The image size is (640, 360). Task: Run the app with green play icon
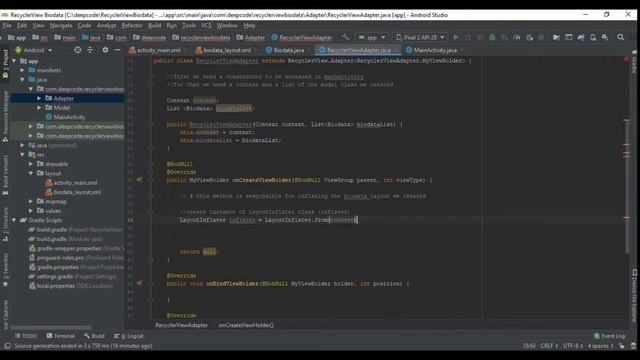click(x=456, y=37)
